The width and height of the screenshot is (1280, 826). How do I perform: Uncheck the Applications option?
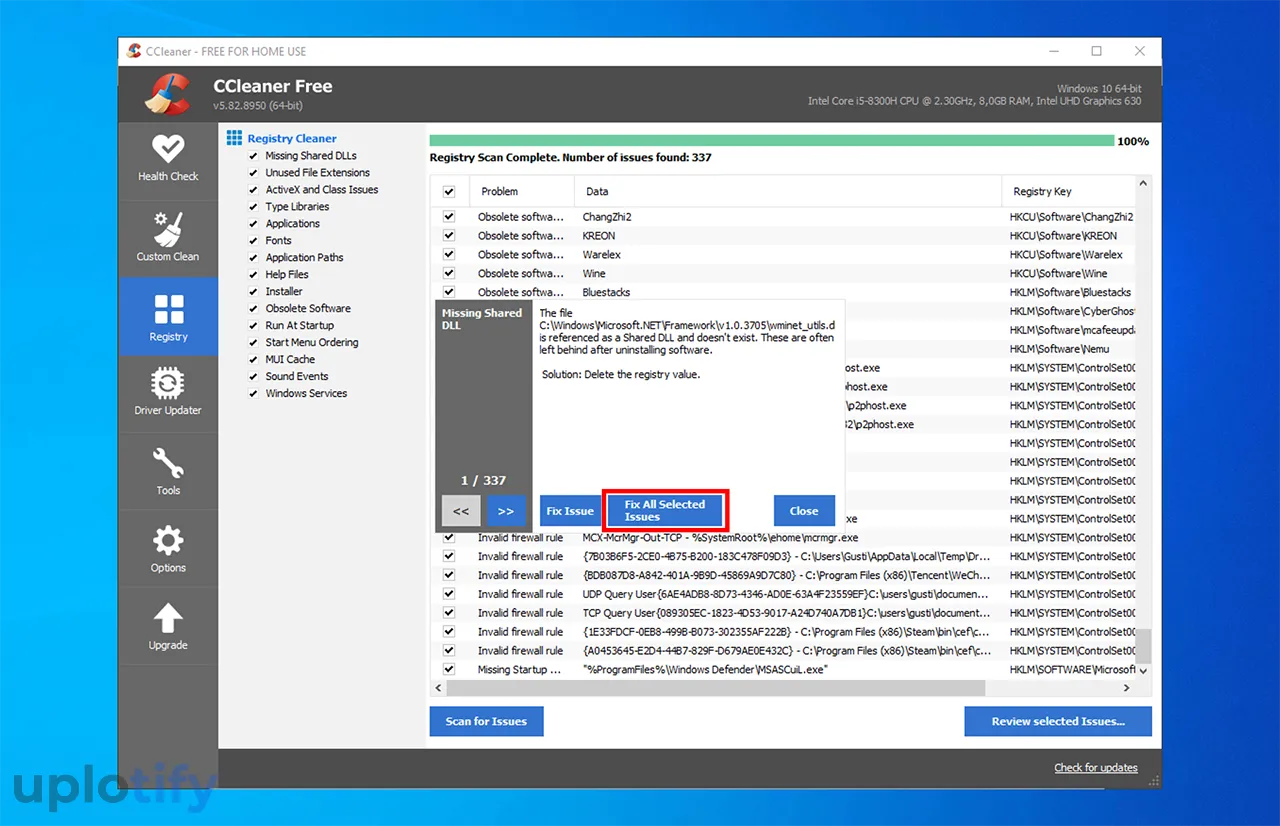253,224
